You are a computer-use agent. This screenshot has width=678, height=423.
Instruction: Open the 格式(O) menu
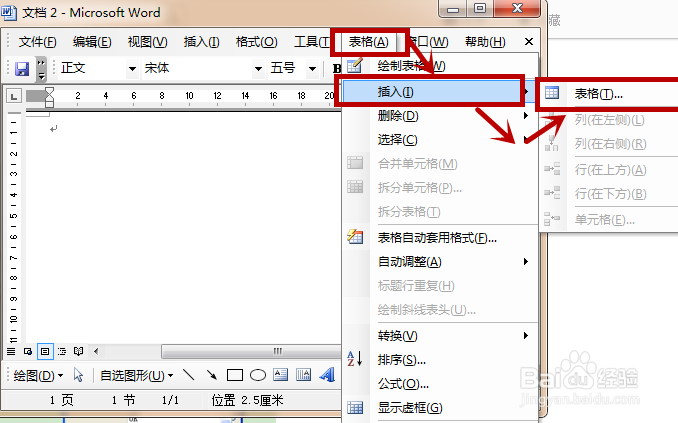256,42
